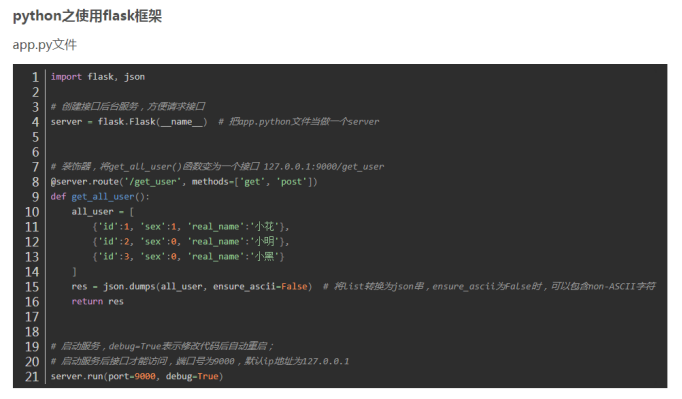Click the comment '把app.python文件当做一个server'

point(299,122)
